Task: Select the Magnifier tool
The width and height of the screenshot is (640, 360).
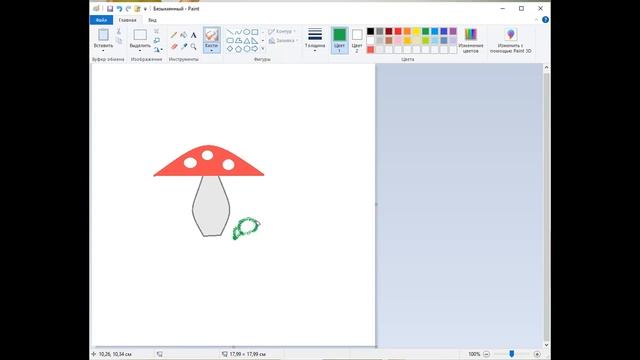Action: coord(193,47)
